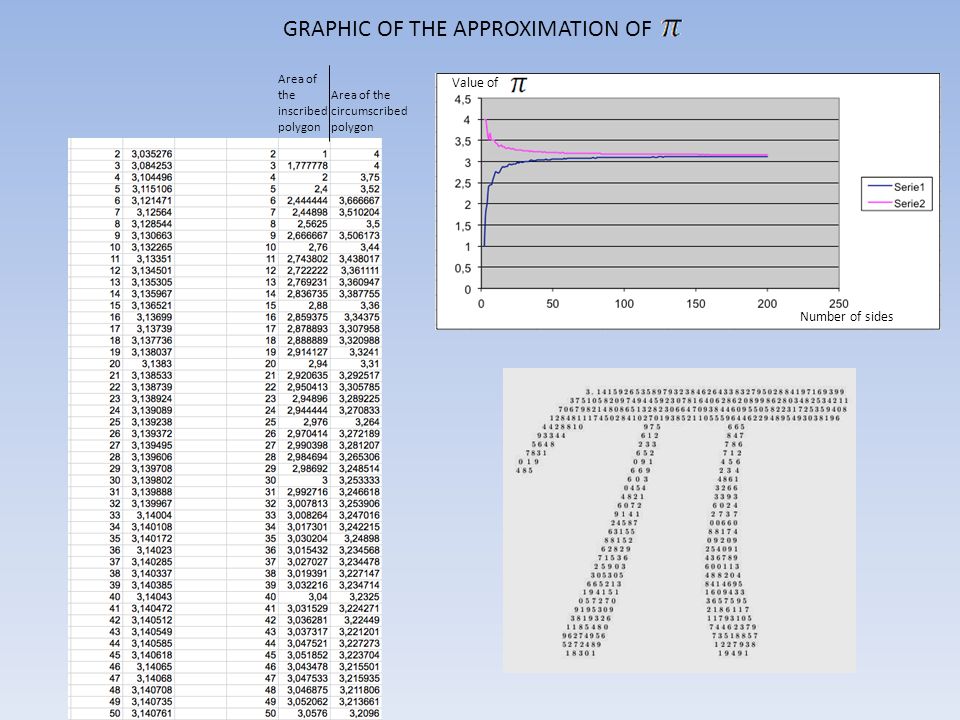
Task: Select the 'Number of sides' axis label
Action: (846, 317)
